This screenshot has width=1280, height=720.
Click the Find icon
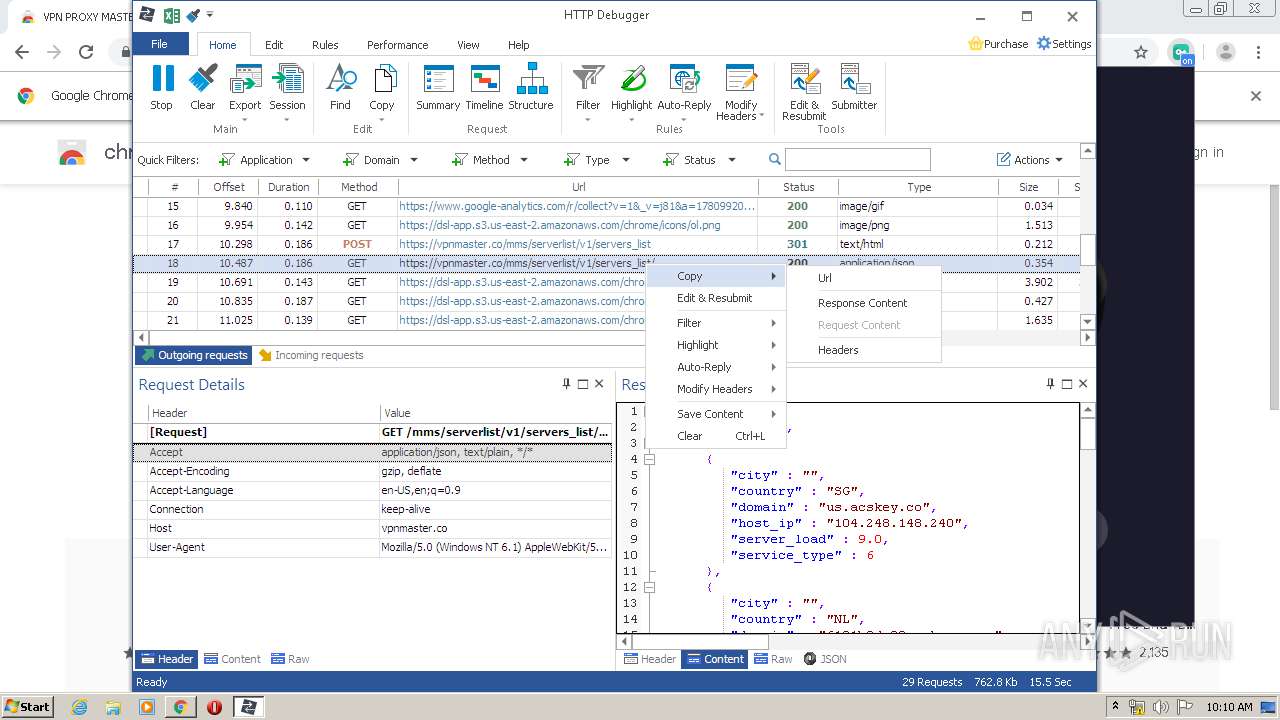click(x=341, y=87)
